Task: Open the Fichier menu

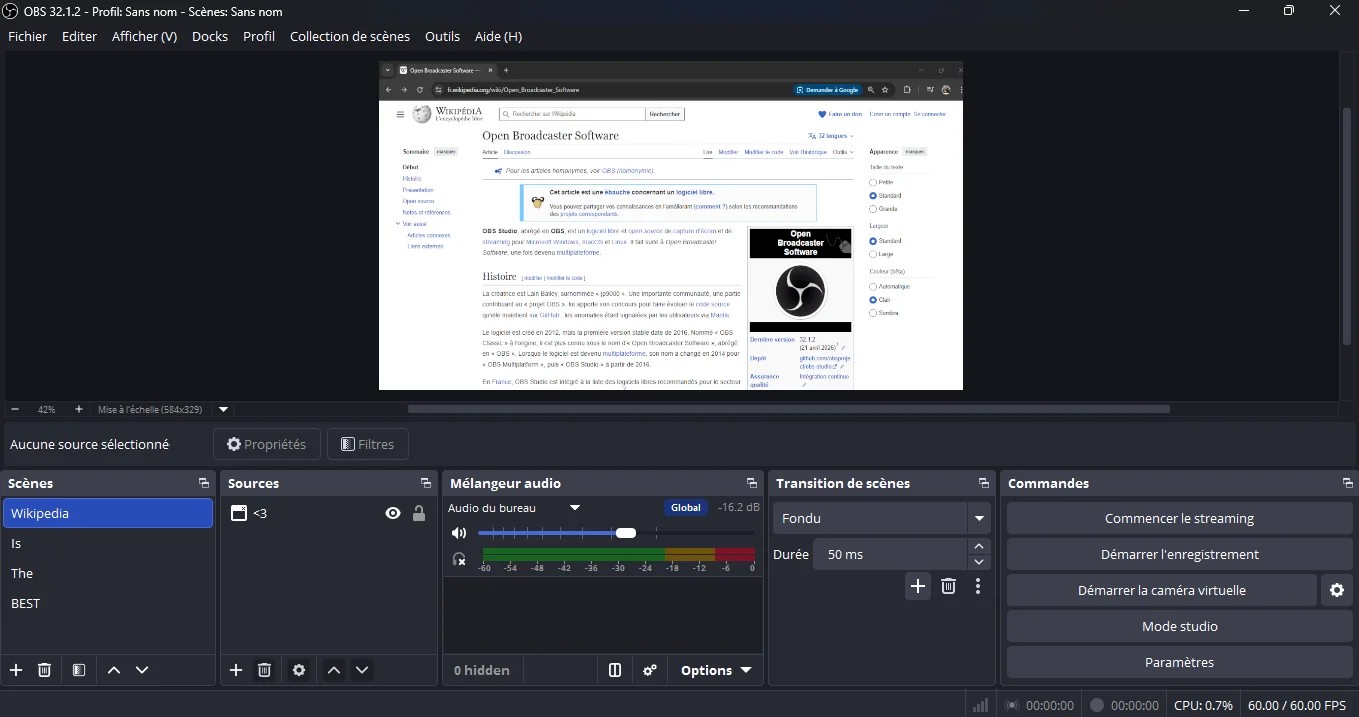Action: pyautogui.click(x=27, y=36)
